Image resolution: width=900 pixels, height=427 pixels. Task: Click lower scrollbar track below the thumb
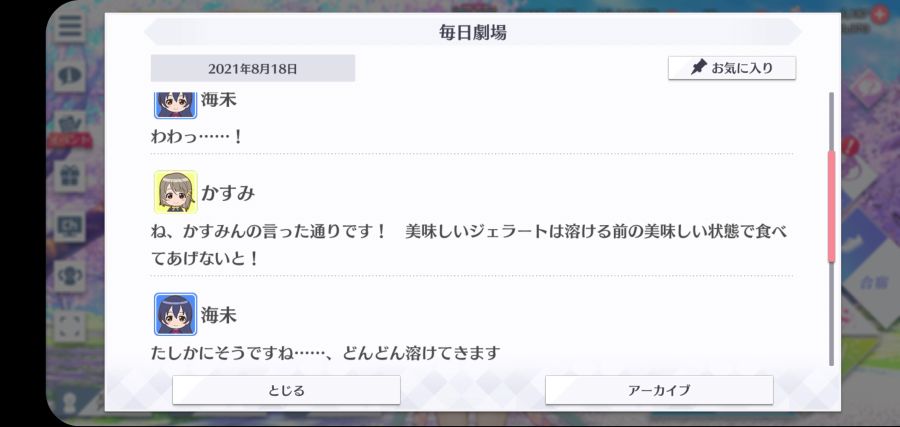click(x=831, y=314)
